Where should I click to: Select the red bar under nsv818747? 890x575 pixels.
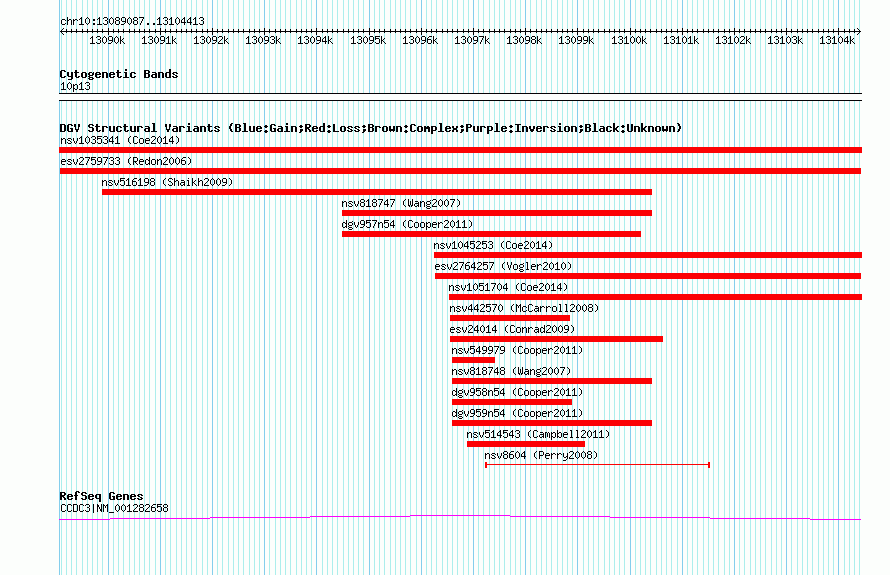pos(497,213)
